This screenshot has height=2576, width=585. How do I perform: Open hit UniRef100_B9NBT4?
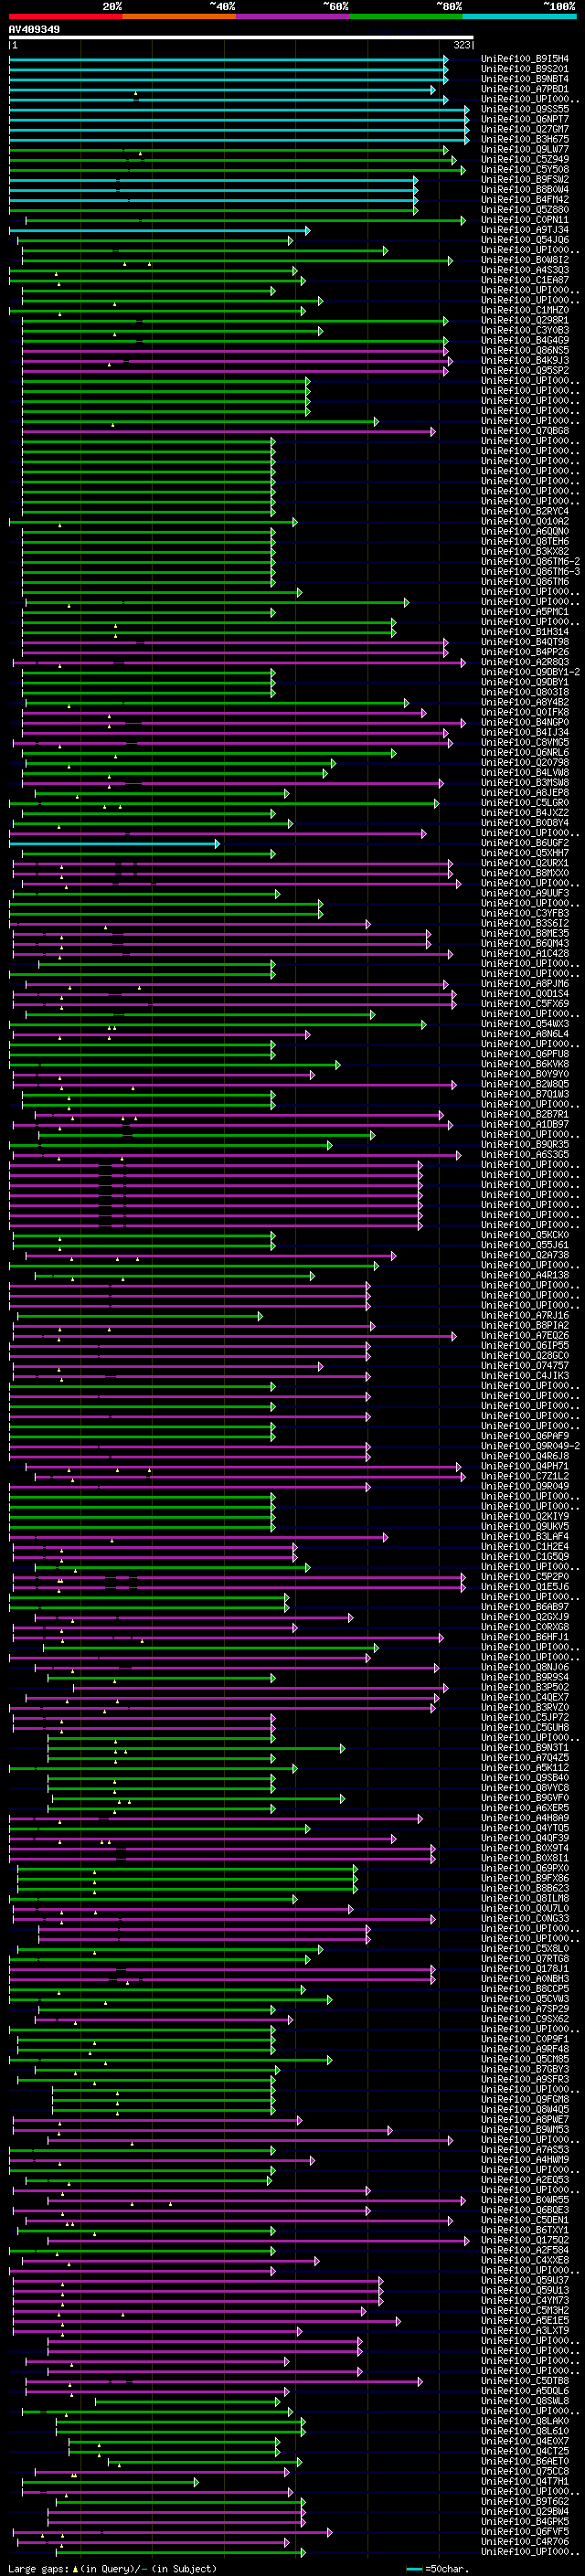point(525,79)
